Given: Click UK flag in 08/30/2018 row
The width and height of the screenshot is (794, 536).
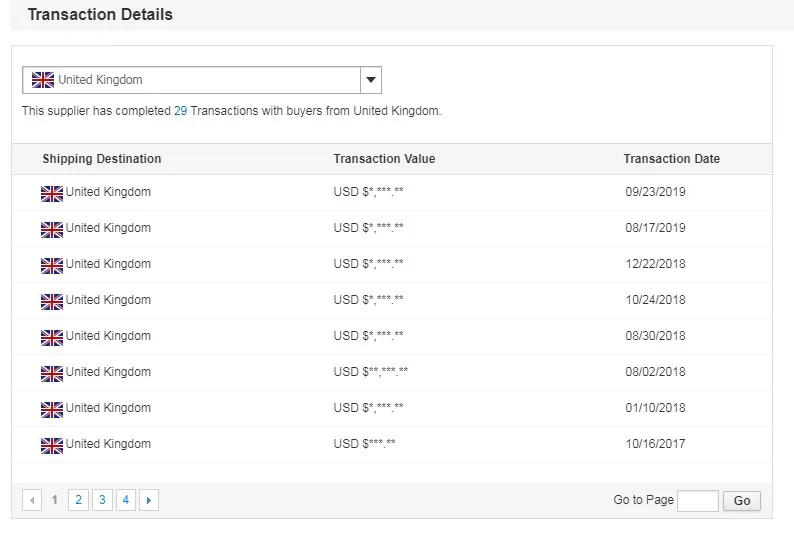Looking at the screenshot, I should 51,337.
